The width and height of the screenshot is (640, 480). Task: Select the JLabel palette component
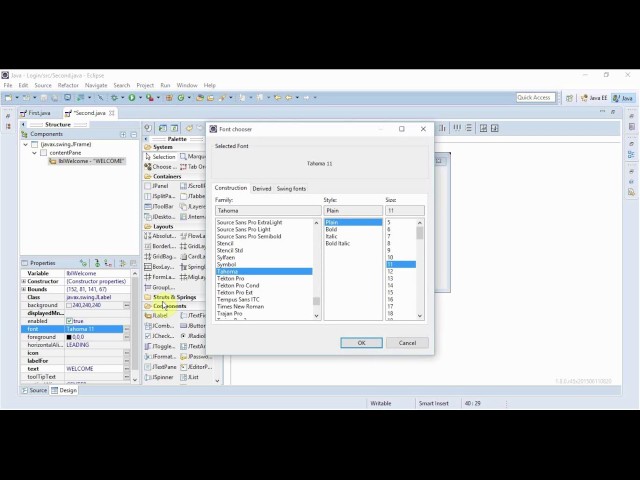pyautogui.click(x=156, y=316)
